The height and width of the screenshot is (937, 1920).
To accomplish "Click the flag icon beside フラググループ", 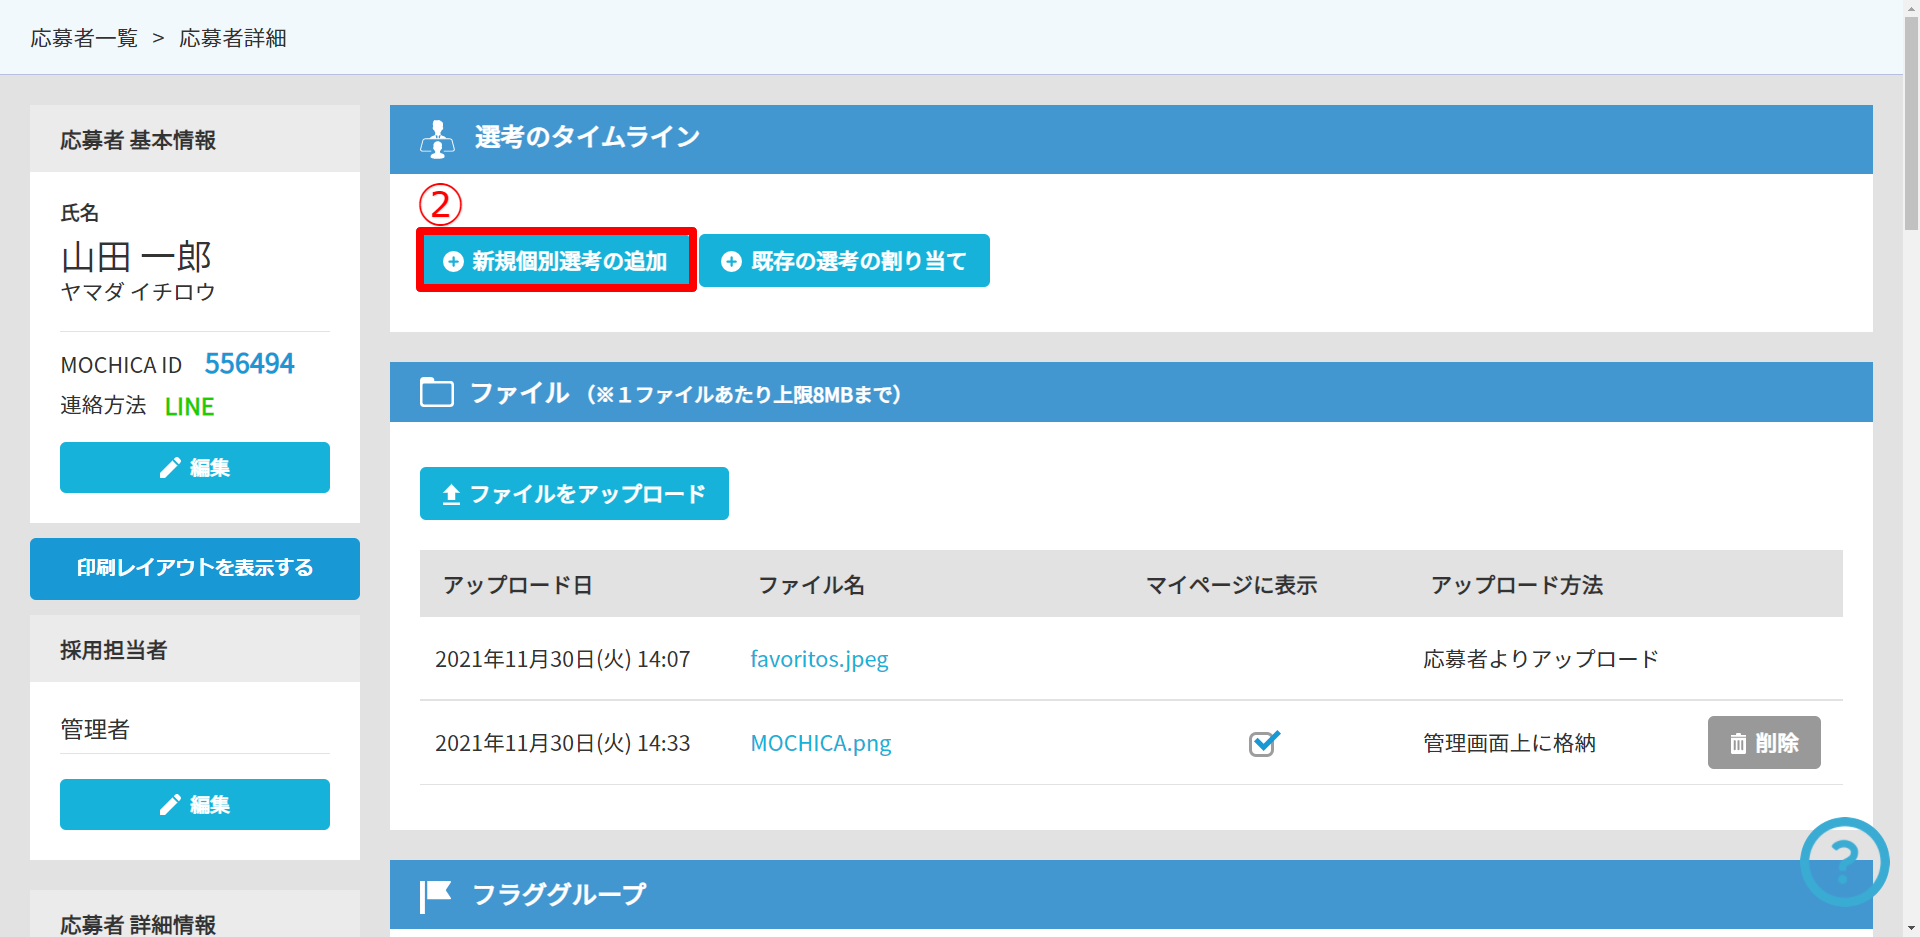I will click(436, 895).
